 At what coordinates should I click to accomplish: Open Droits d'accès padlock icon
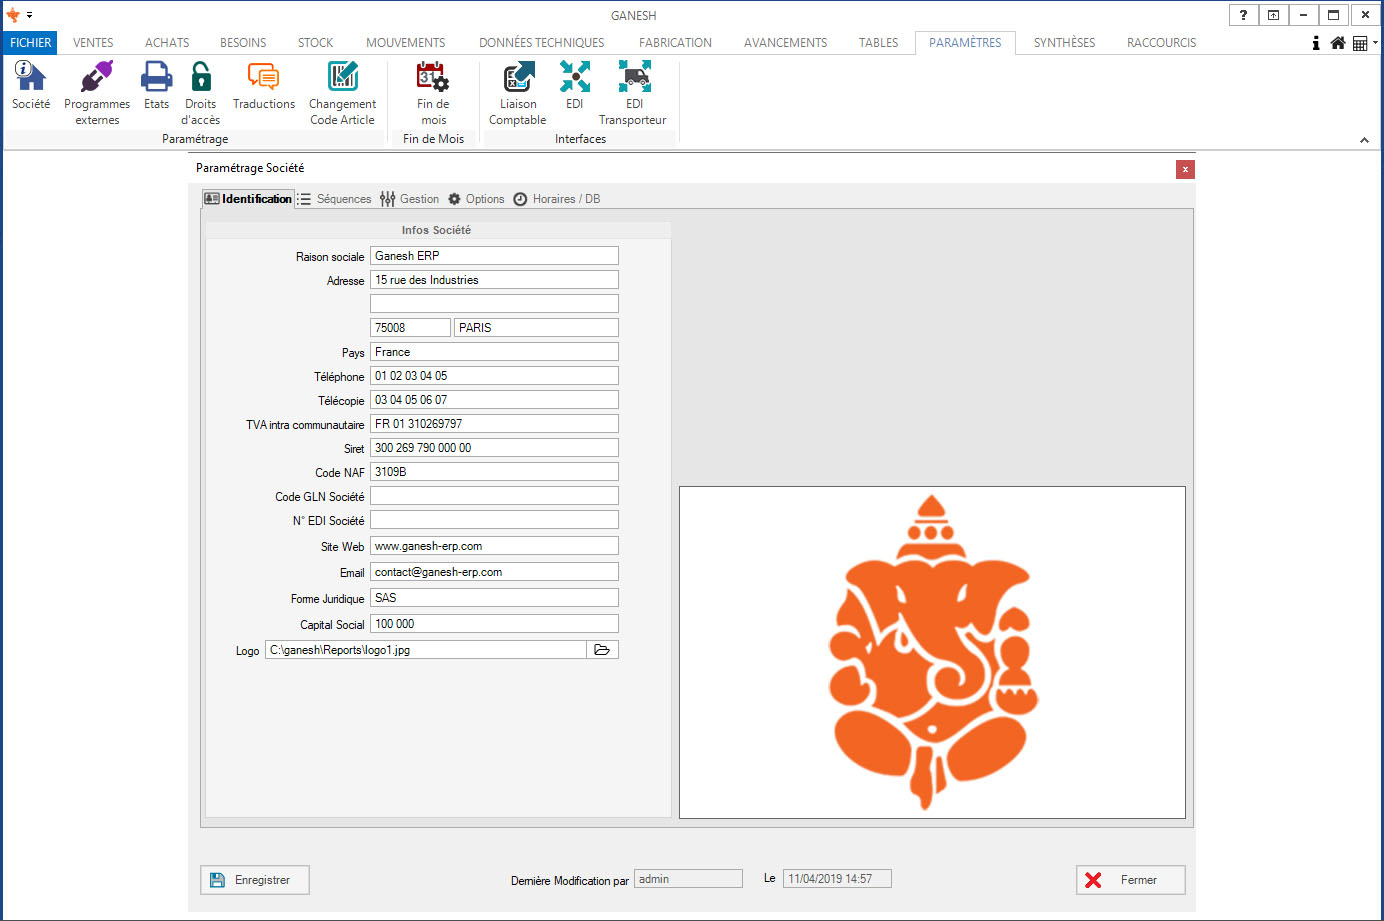click(x=201, y=78)
